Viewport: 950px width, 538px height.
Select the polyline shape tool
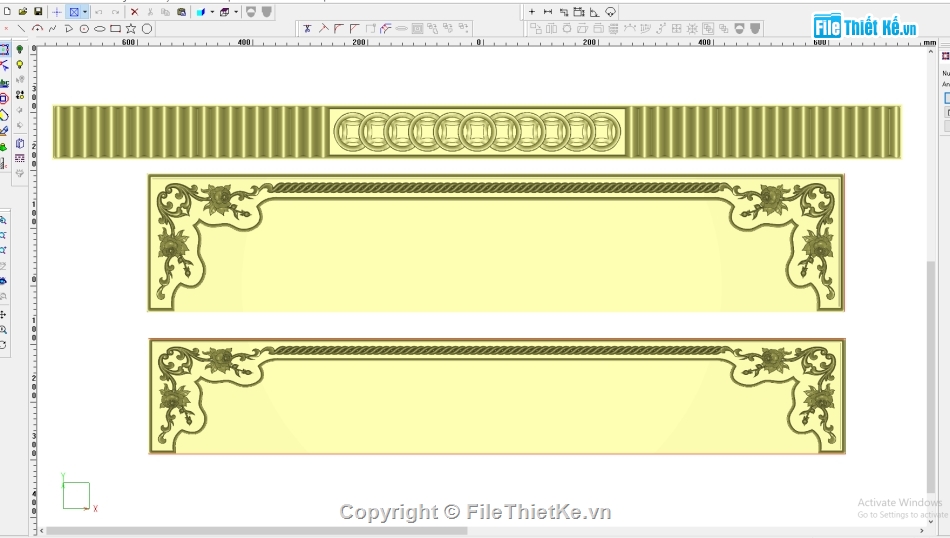point(68,28)
